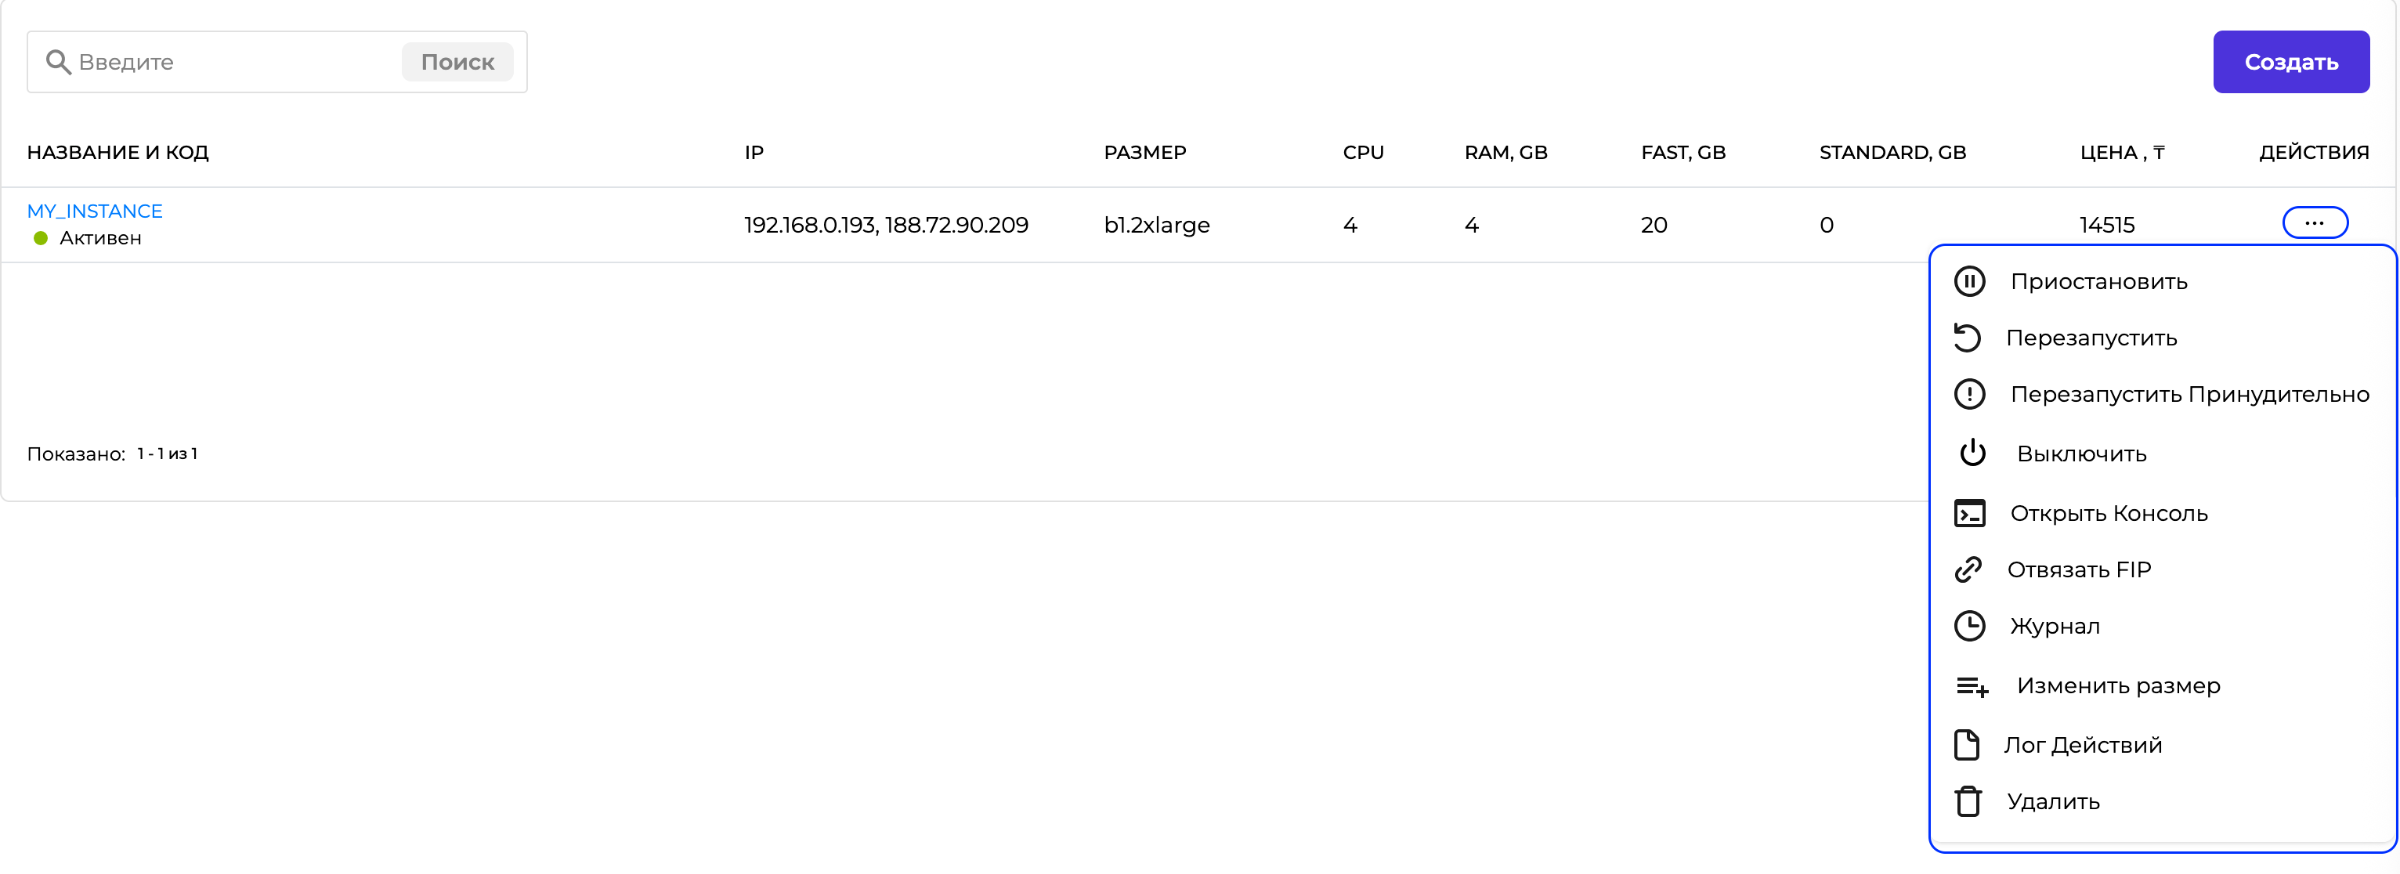Select Перезапустить Принудительно menu entry
Image resolution: width=2400 pixels, height=874 pixels.
2189,394
